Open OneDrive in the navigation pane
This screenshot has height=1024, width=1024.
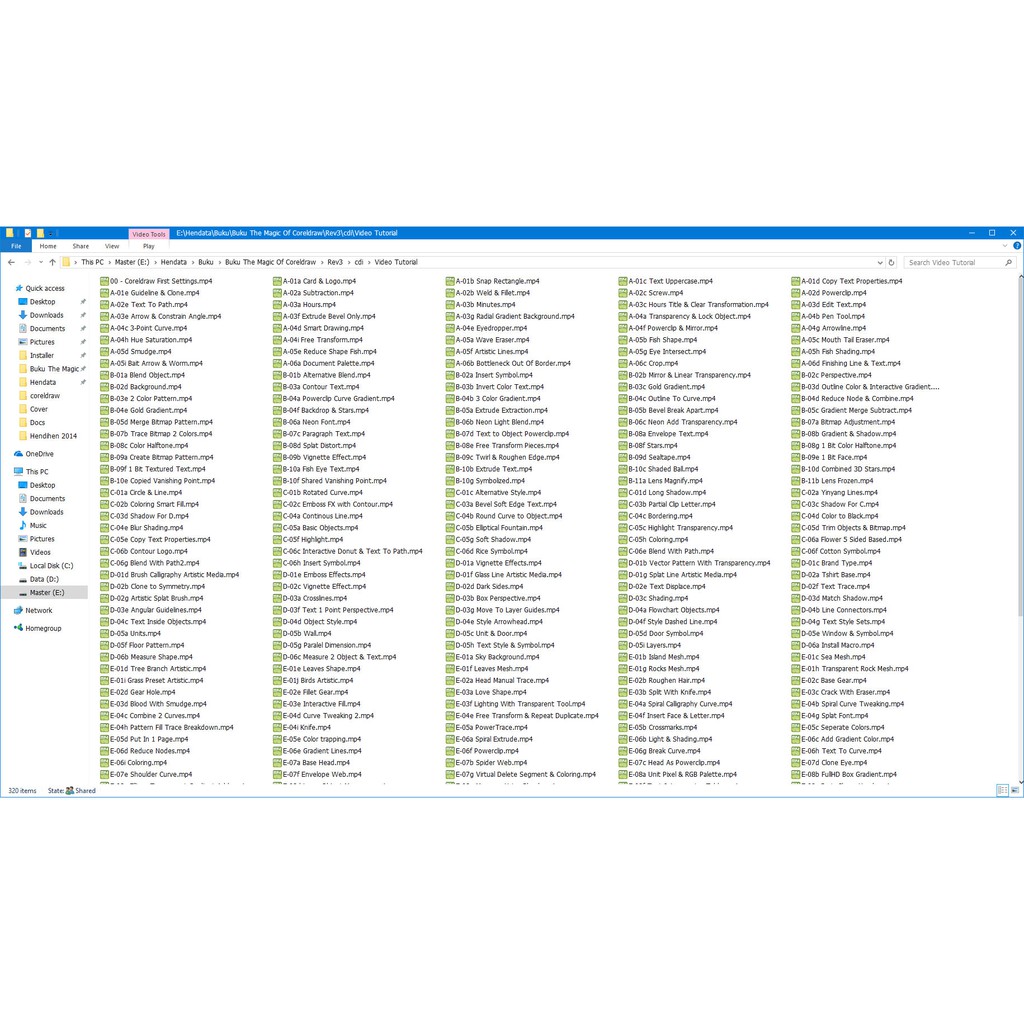click(39, 454)
